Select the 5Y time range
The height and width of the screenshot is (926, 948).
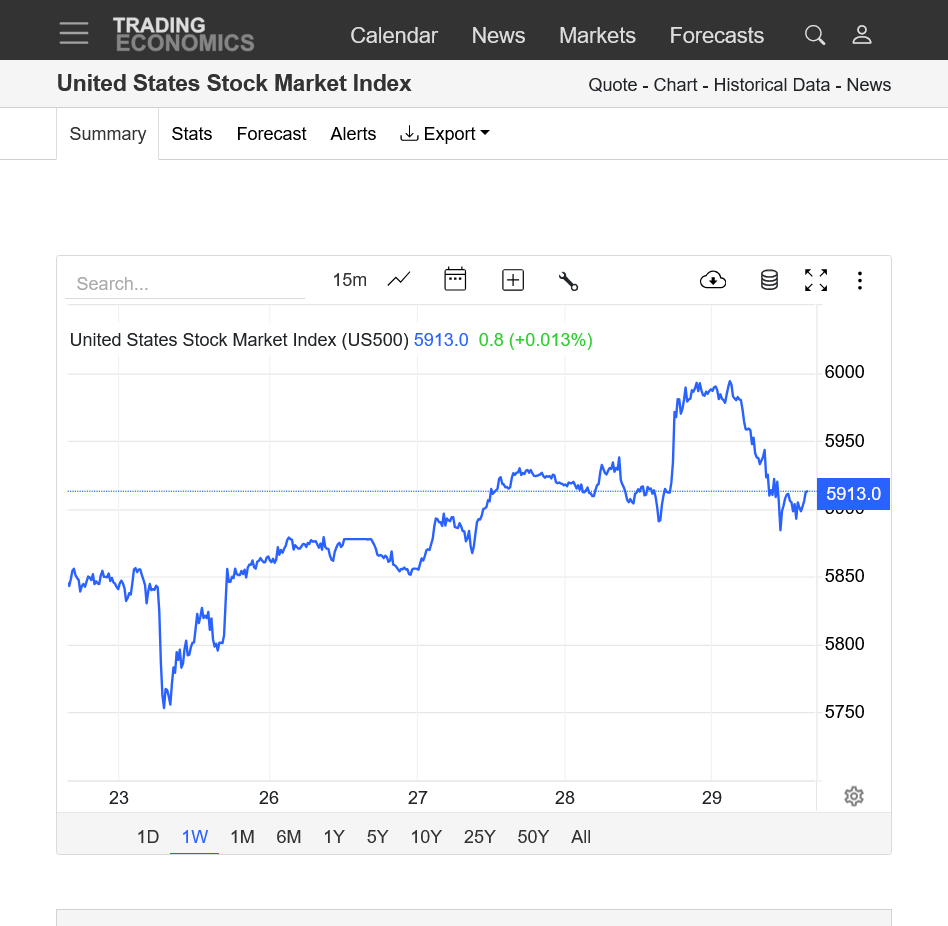point(377,837)
